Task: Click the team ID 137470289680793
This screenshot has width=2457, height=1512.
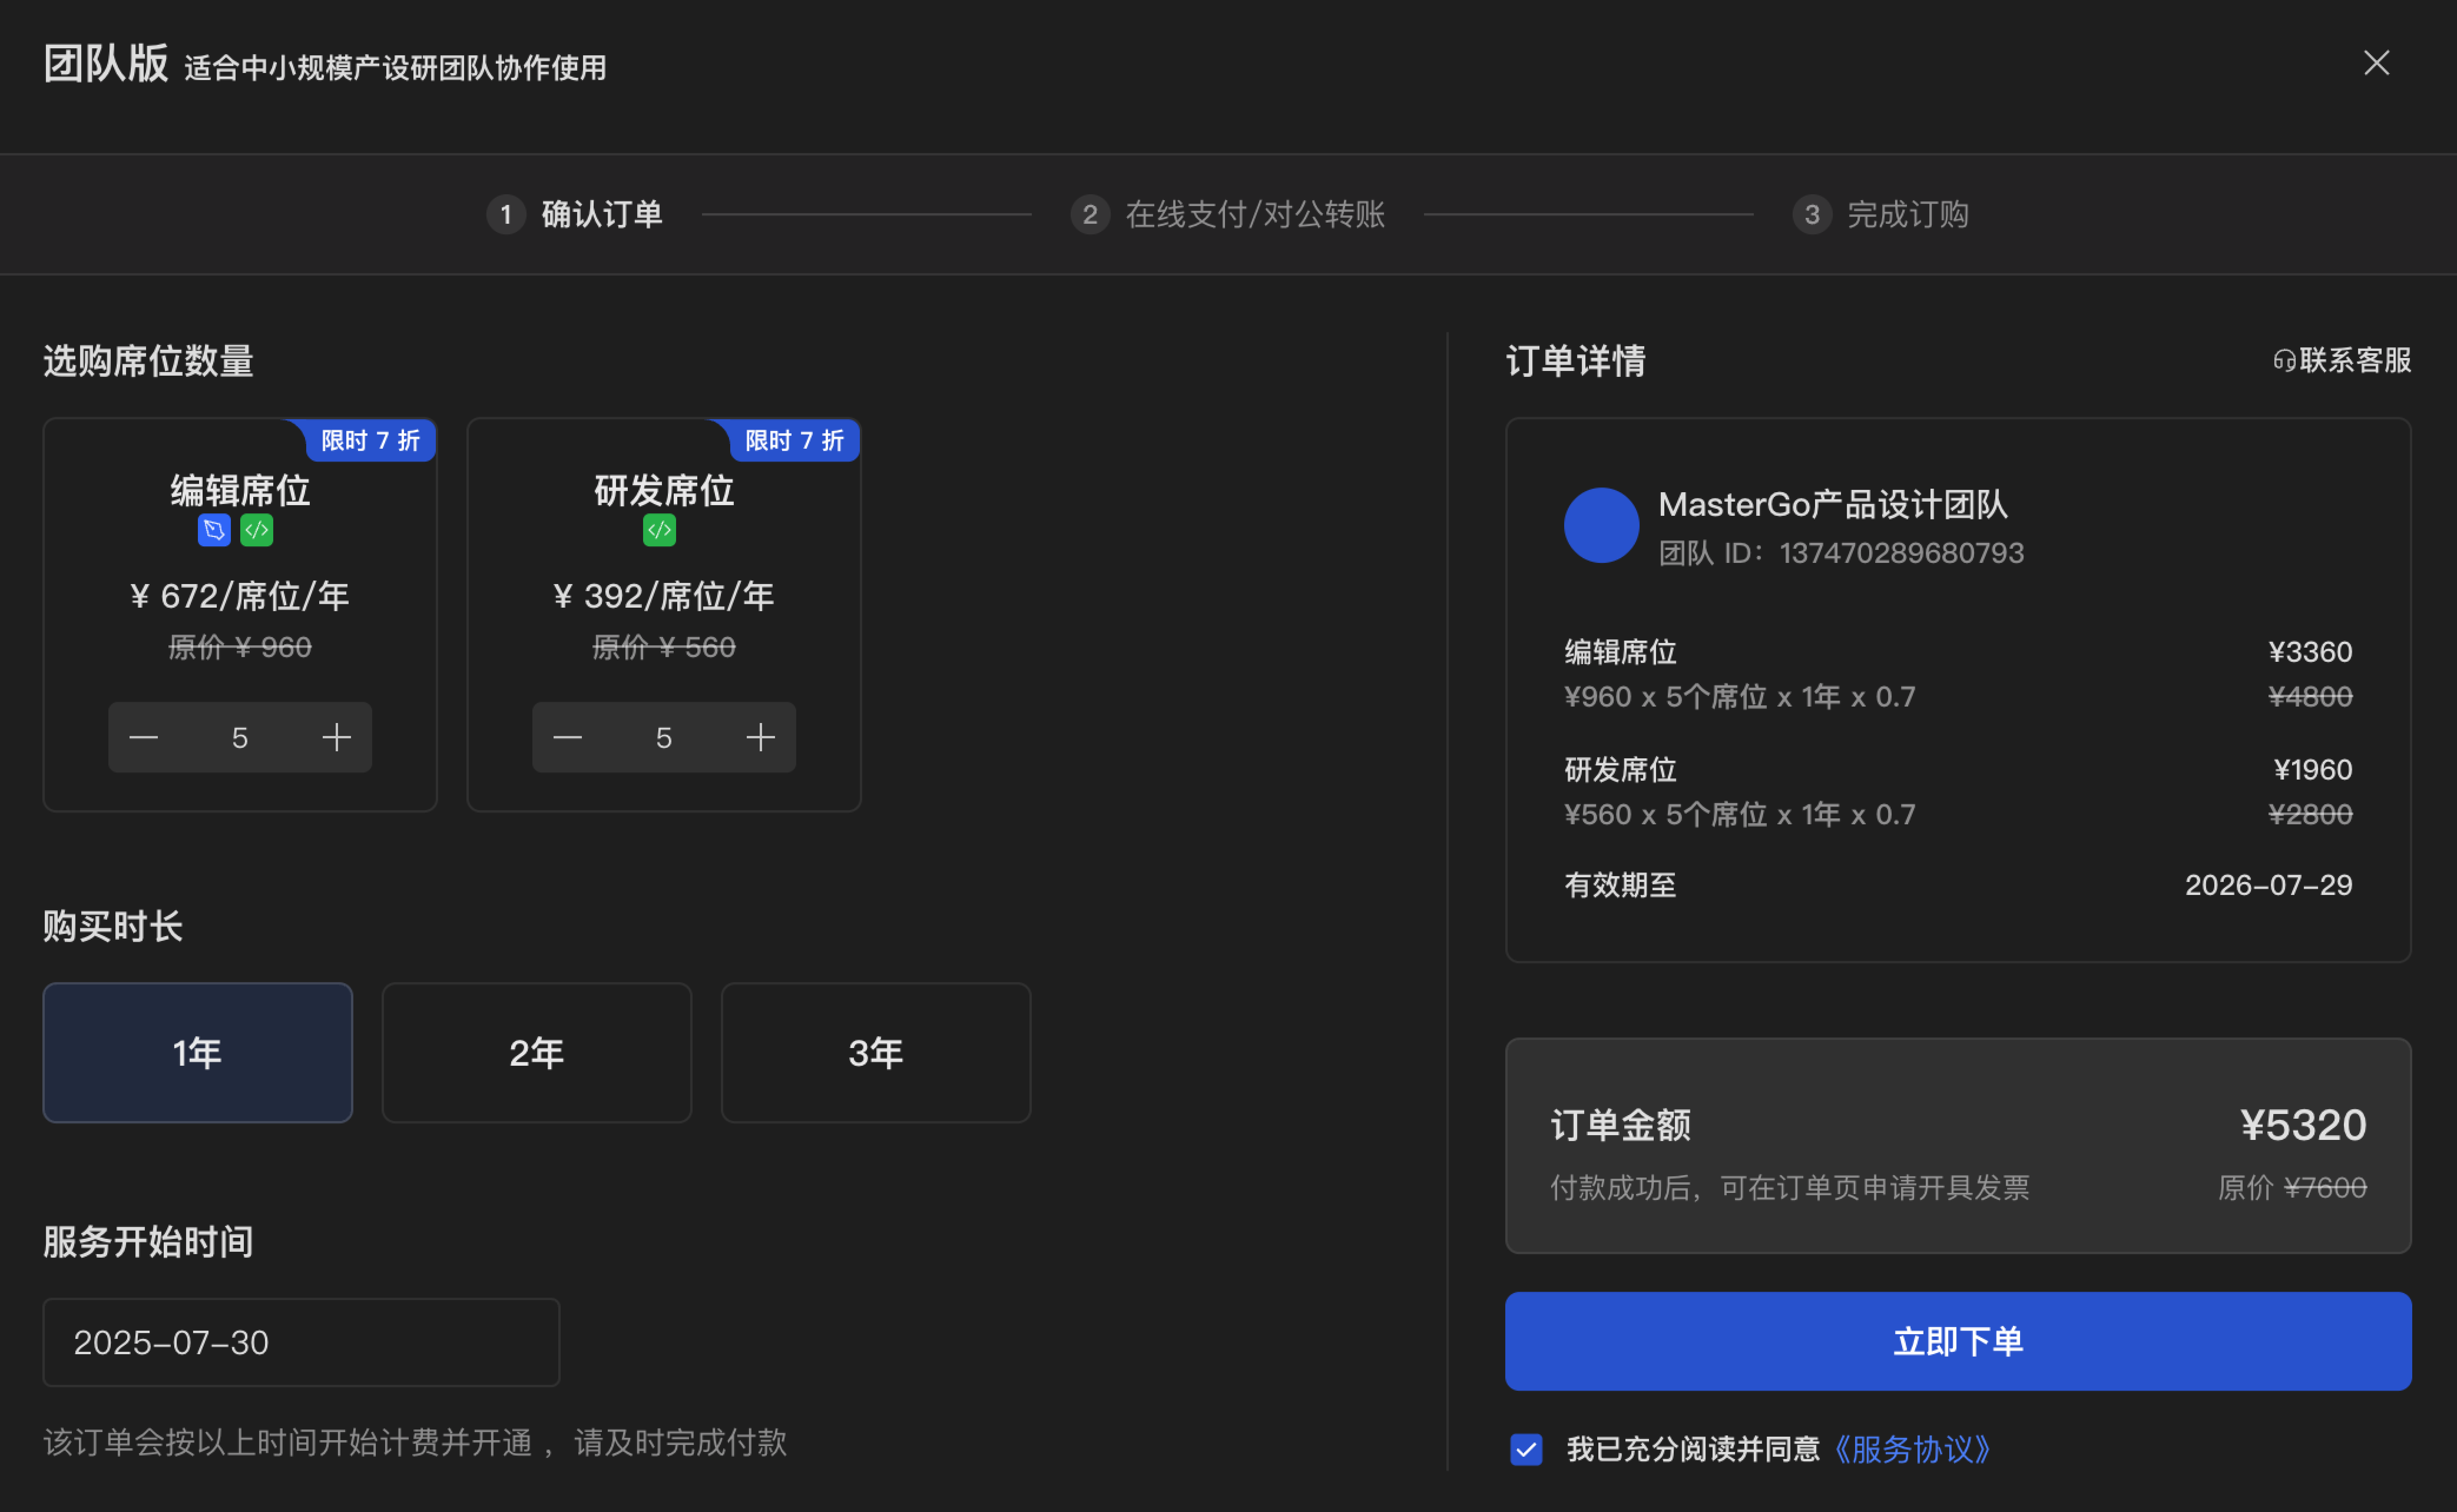Action: (1901, 553)
